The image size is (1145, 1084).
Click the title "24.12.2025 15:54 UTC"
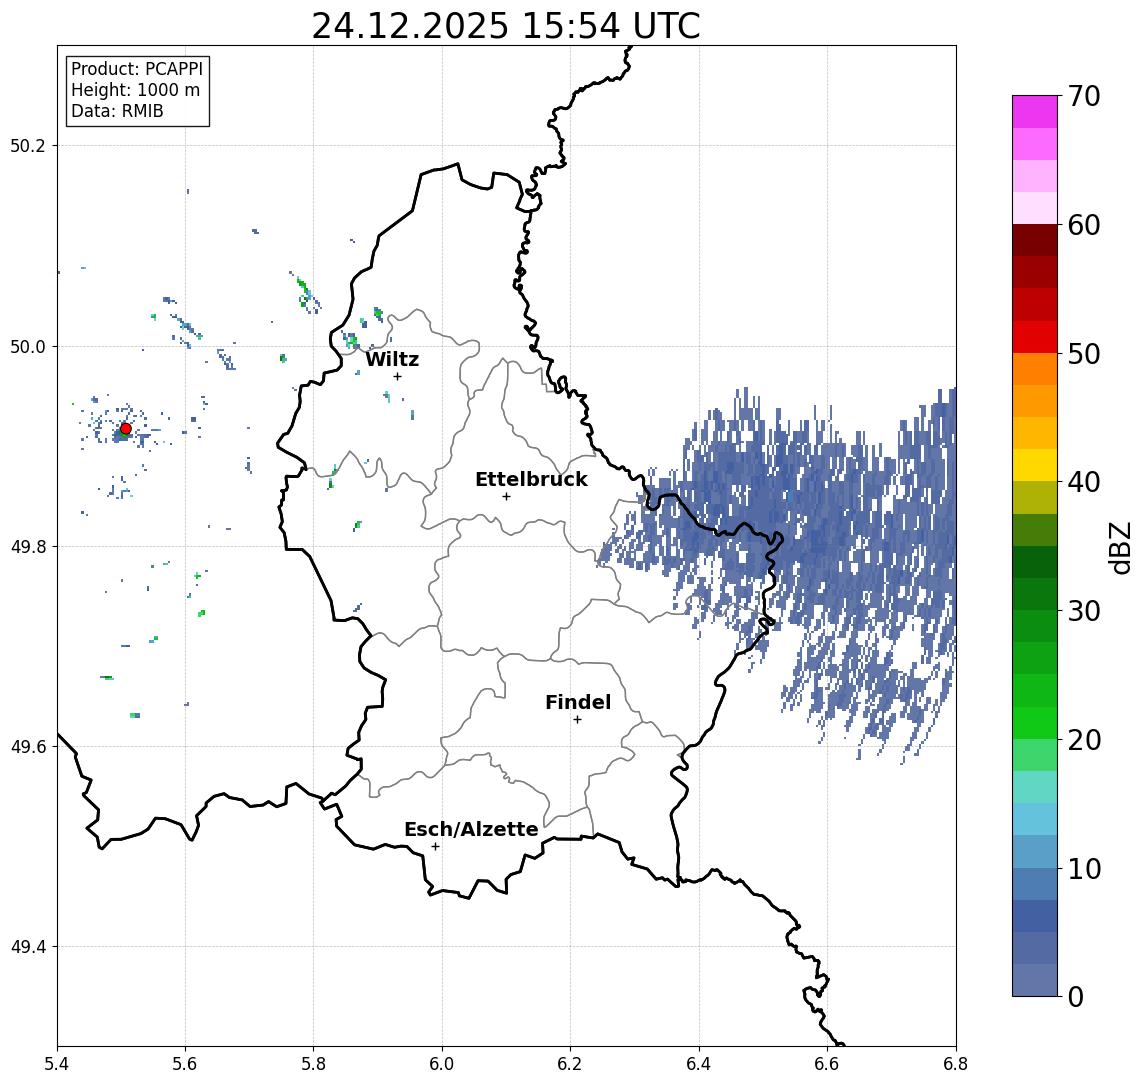(x=506, y=27)
